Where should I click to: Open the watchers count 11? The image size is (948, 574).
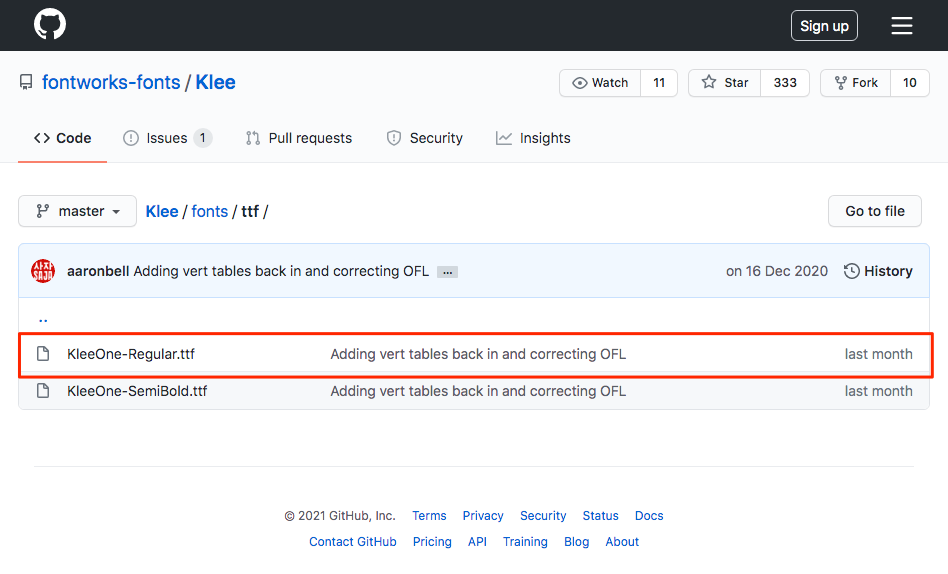pyautogui.click(x=659, y=83)
